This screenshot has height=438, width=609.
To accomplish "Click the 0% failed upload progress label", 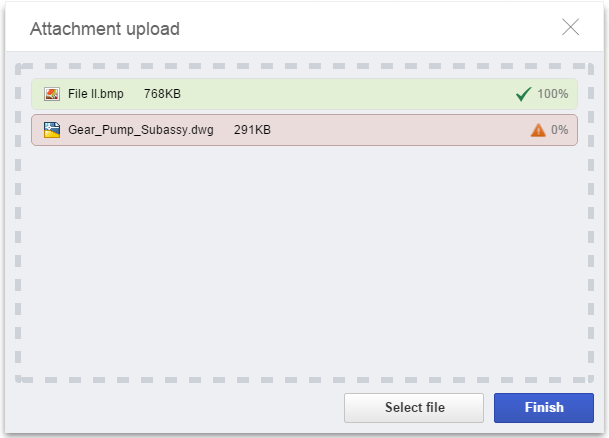I will 560,130.
